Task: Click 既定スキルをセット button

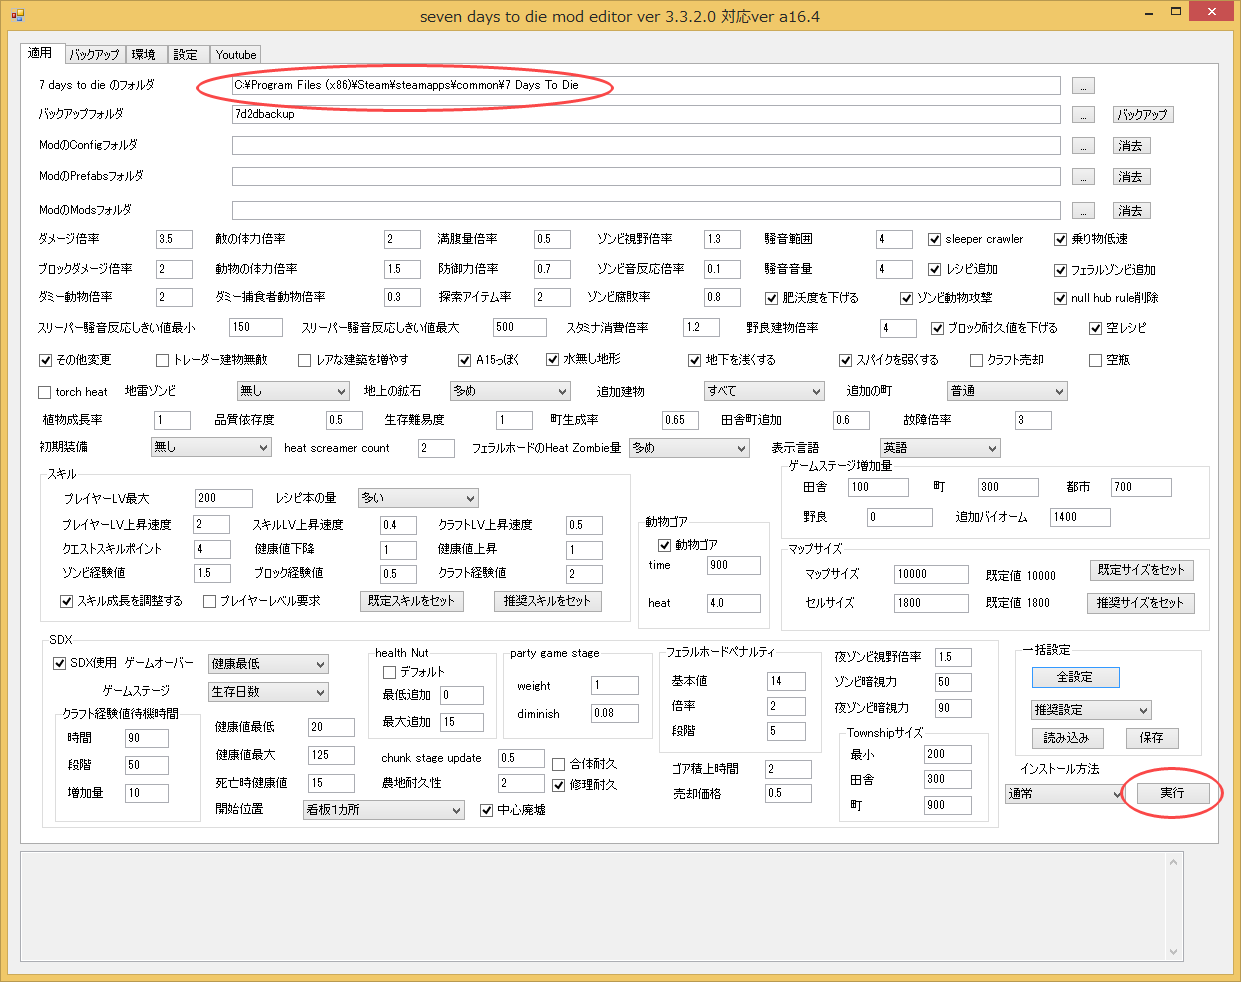Action: tap(411, 601)
